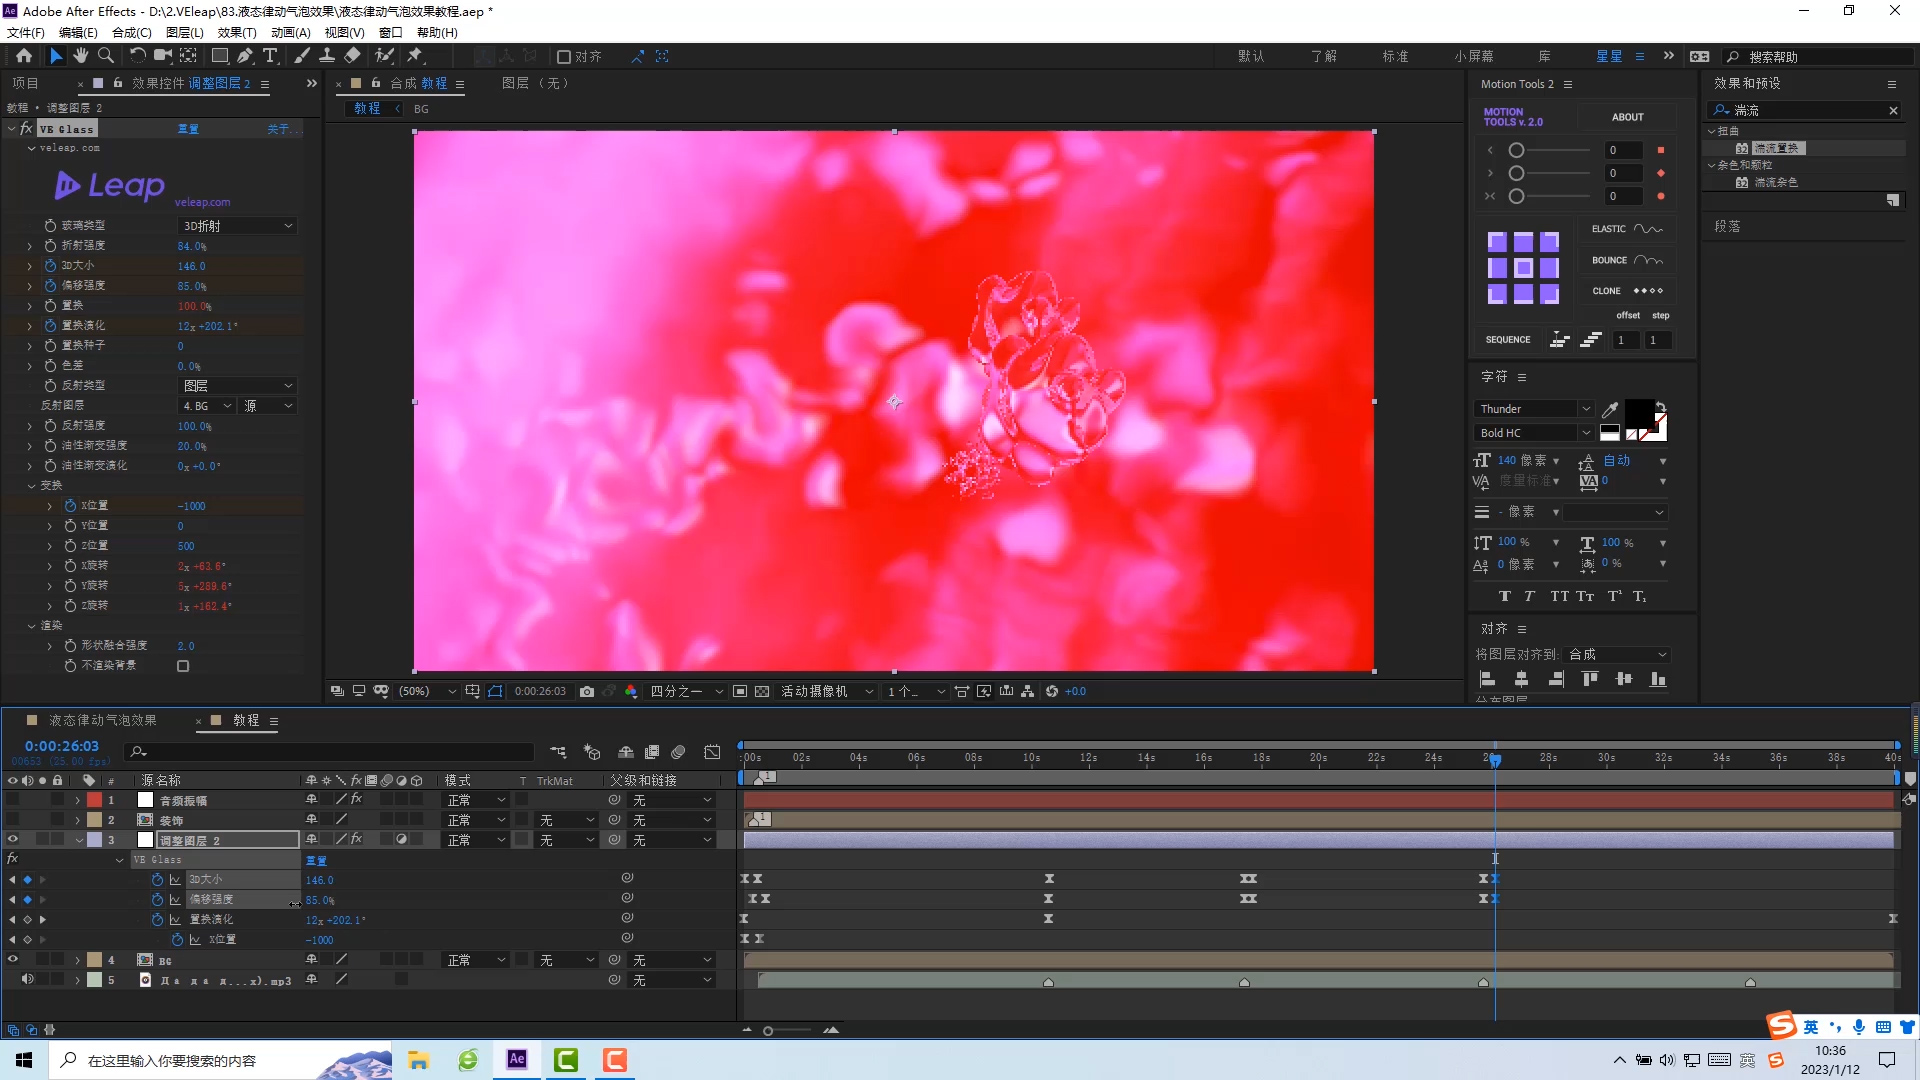Open the 反射图层 4.BG dropdown

(x=207, y=406)
